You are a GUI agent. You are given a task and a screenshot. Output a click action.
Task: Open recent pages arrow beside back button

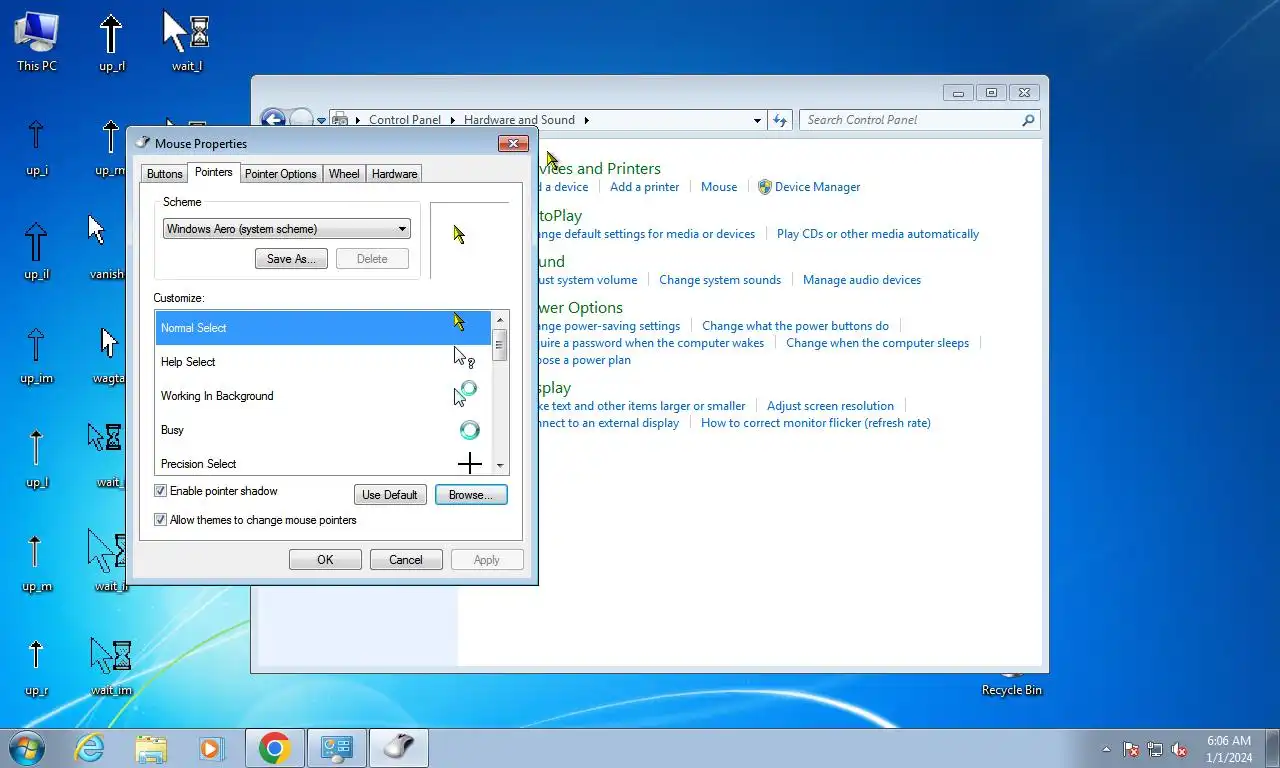pos(322,120)
